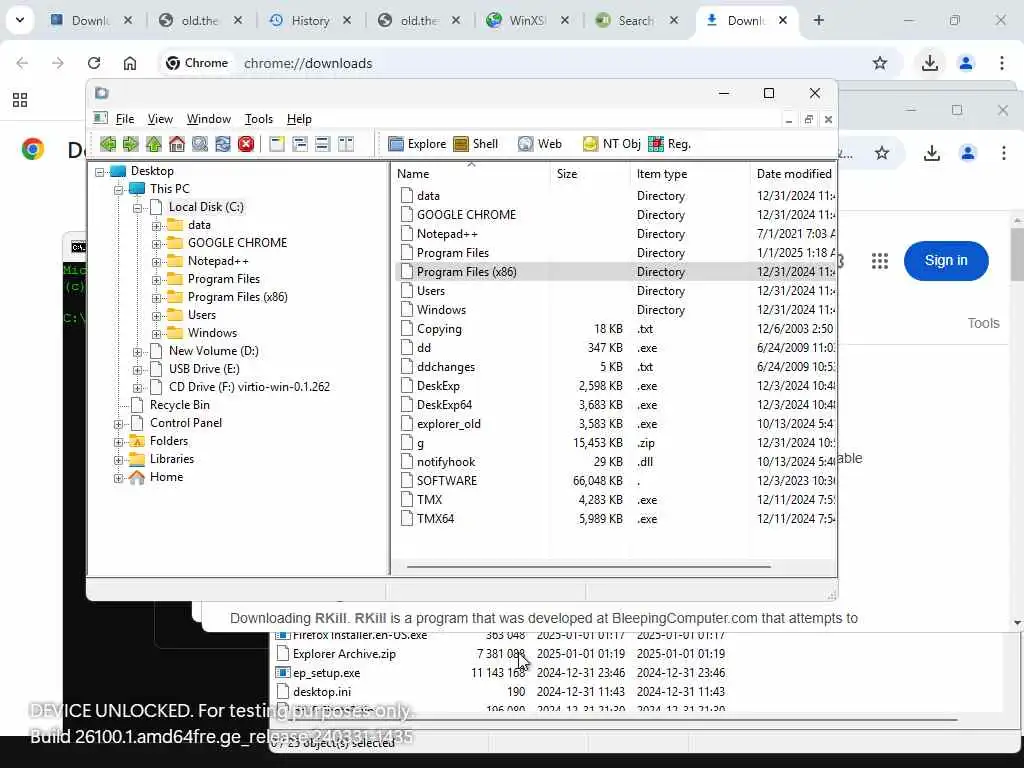Screen dimensions: 1024x768
Task: Expand the data folder in tree
Action: [157, 226]
